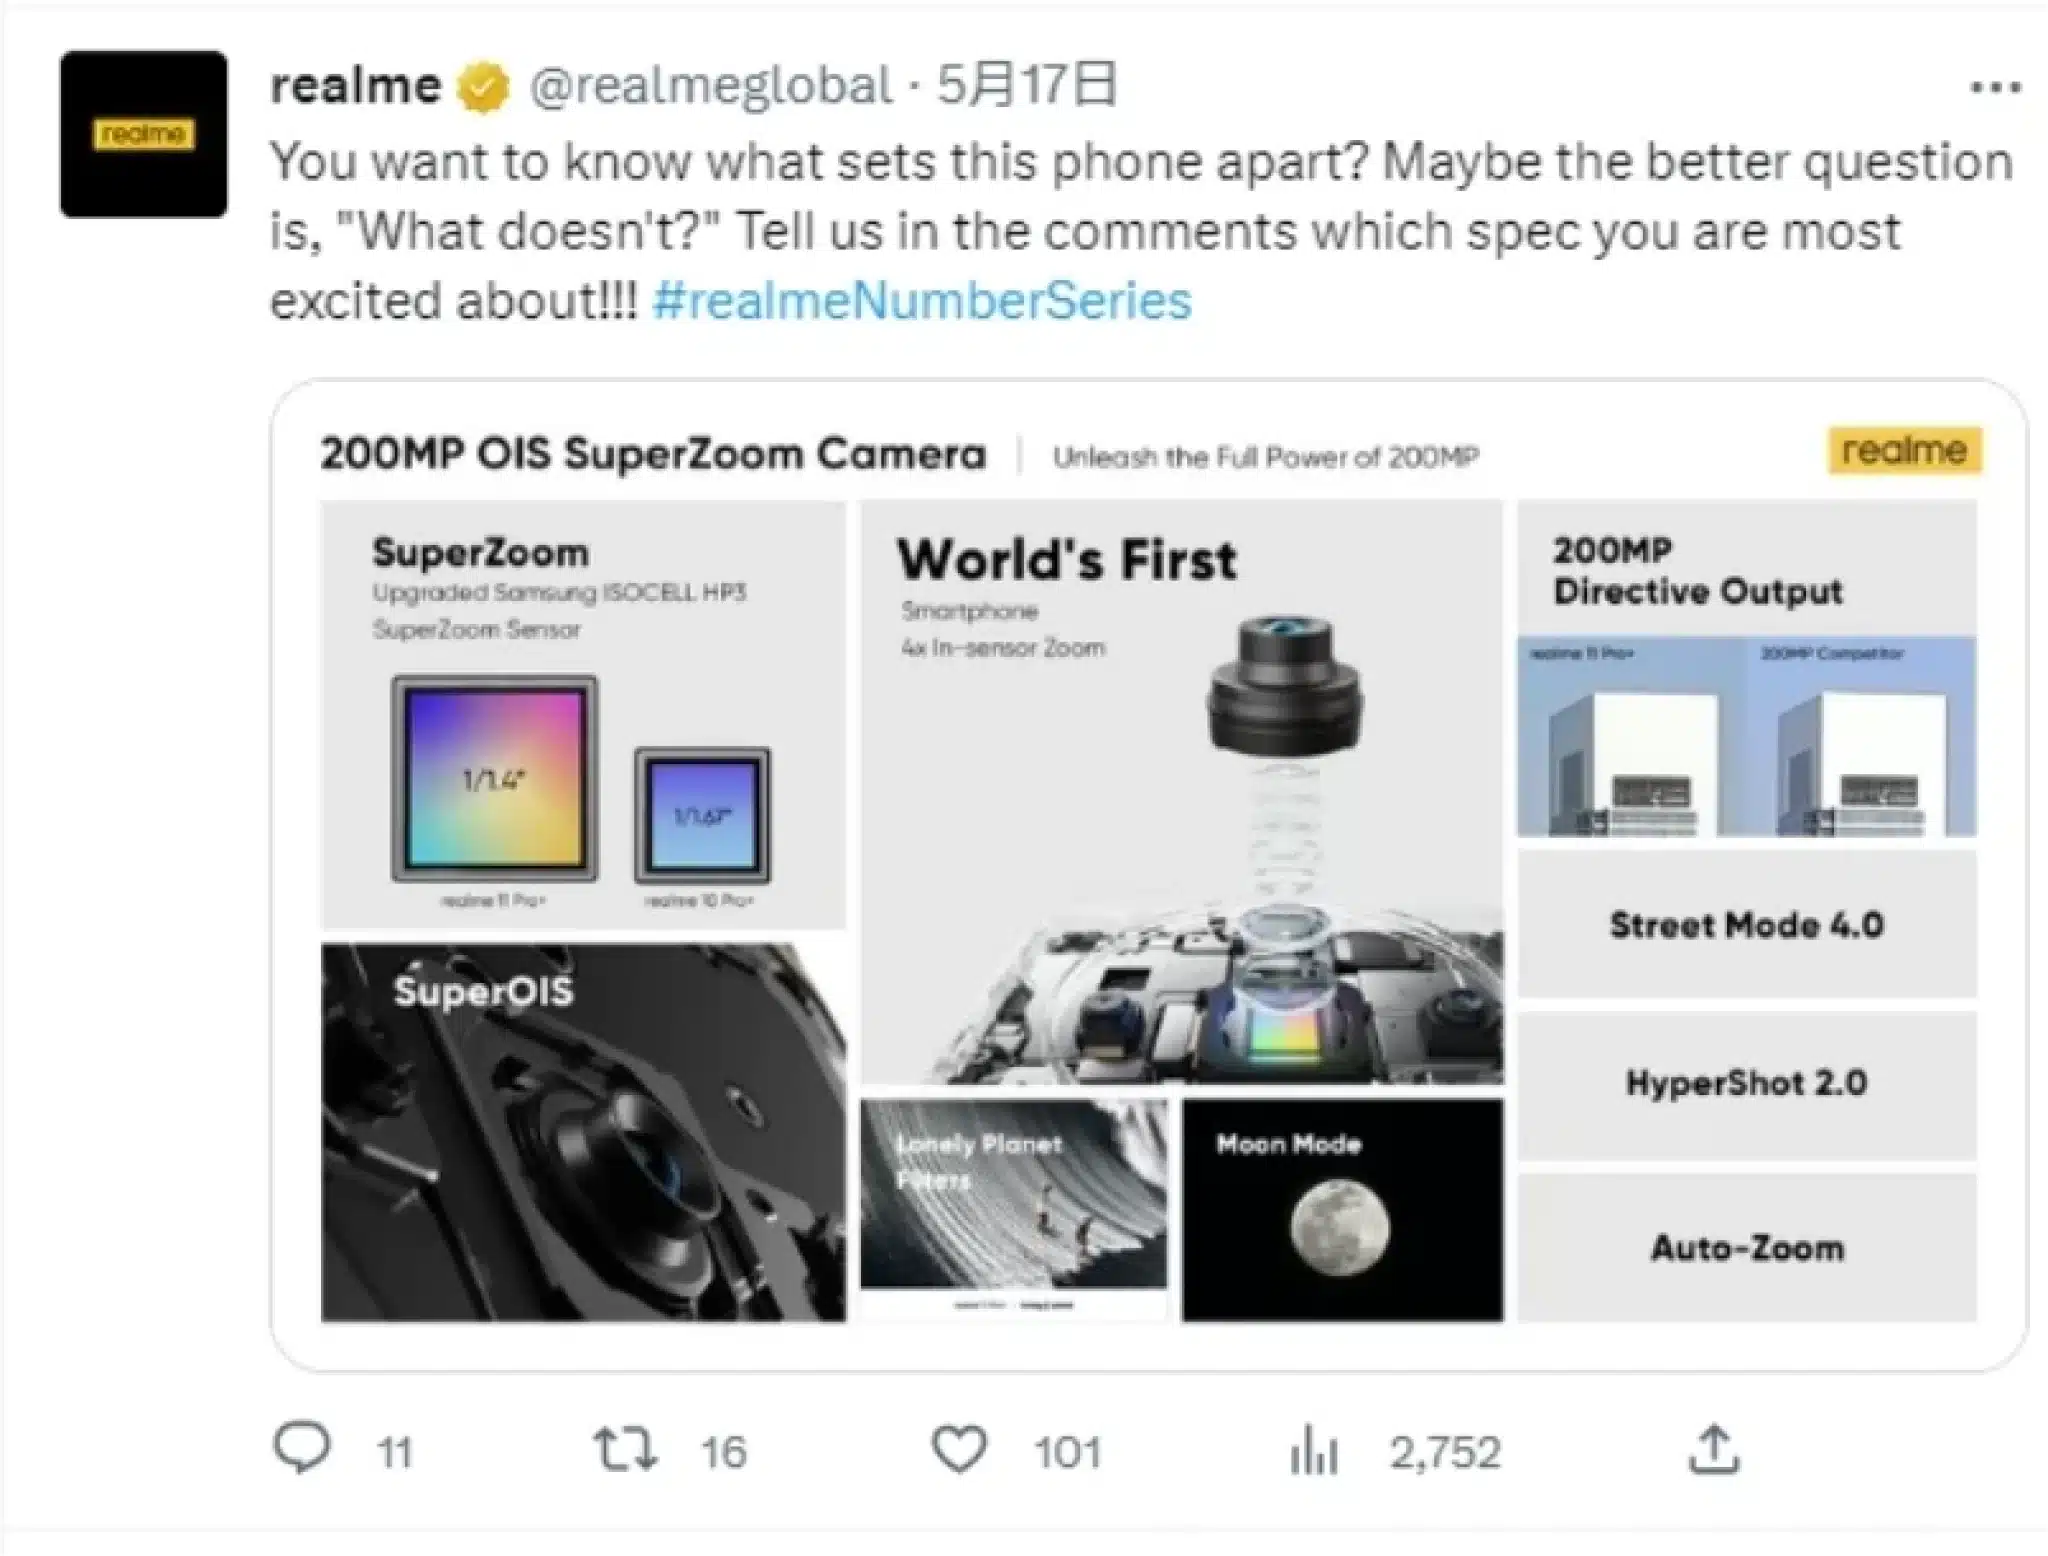Open the #realmeNumberSeries hashtag link
The width and height of the screenshot is (2048, 1556).
(921, 301)
